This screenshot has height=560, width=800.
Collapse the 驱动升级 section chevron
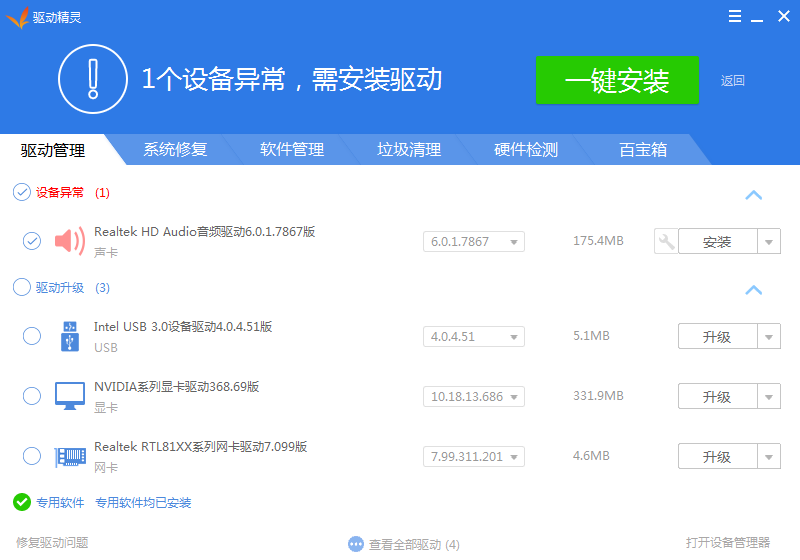click(754, 290)
